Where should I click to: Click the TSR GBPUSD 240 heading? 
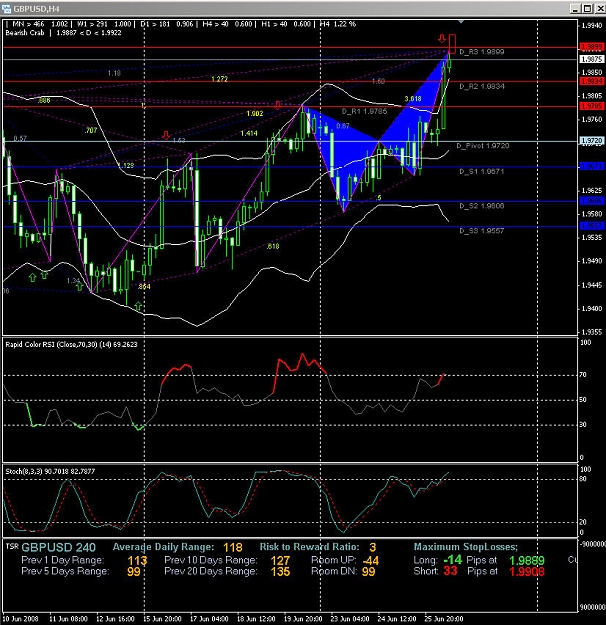point(51,547)
